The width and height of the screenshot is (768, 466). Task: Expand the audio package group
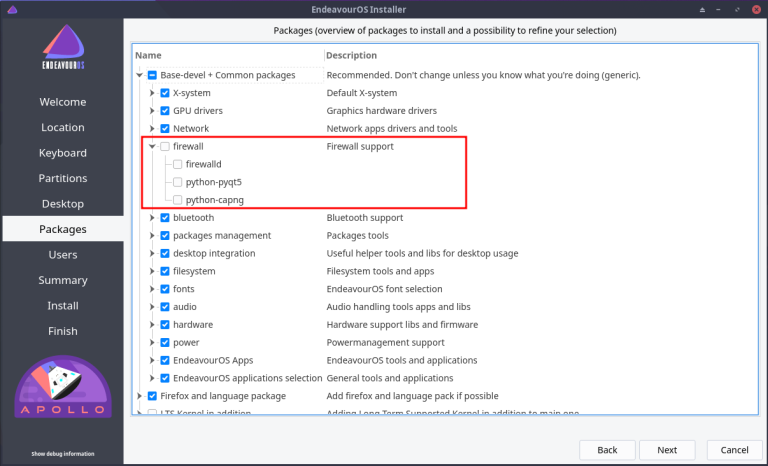pos(152,306)
